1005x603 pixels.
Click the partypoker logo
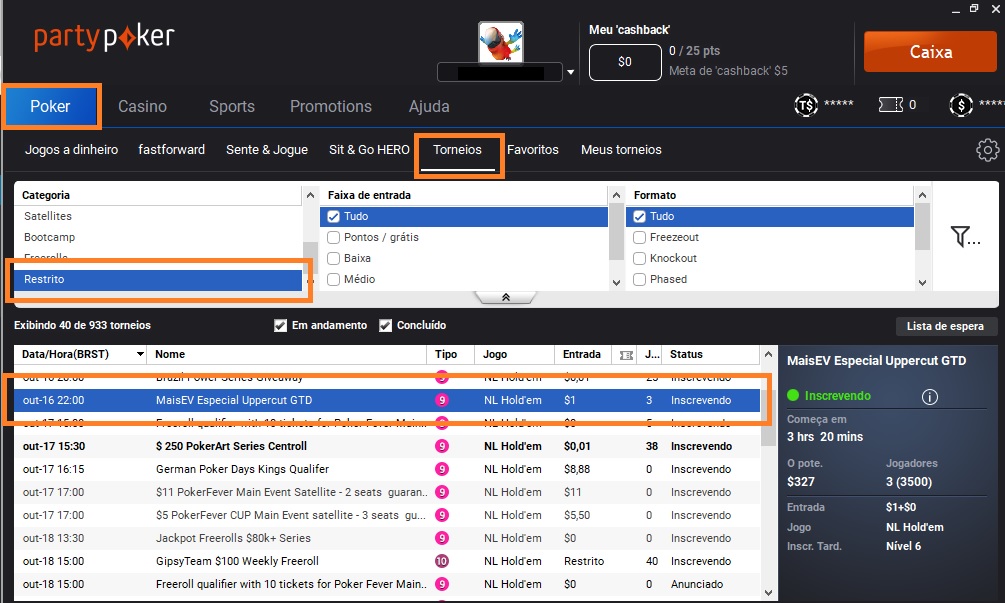(104, 38)
